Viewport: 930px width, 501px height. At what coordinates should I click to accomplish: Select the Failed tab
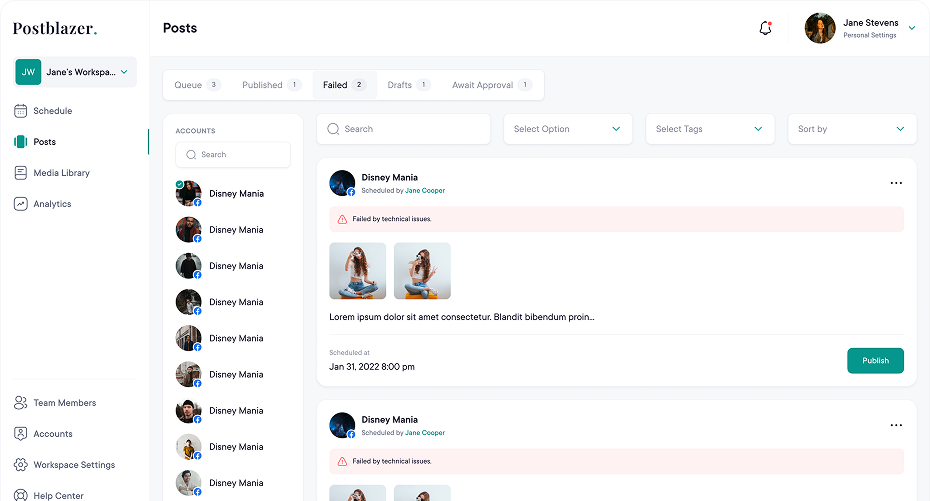(x=345, y=85)
